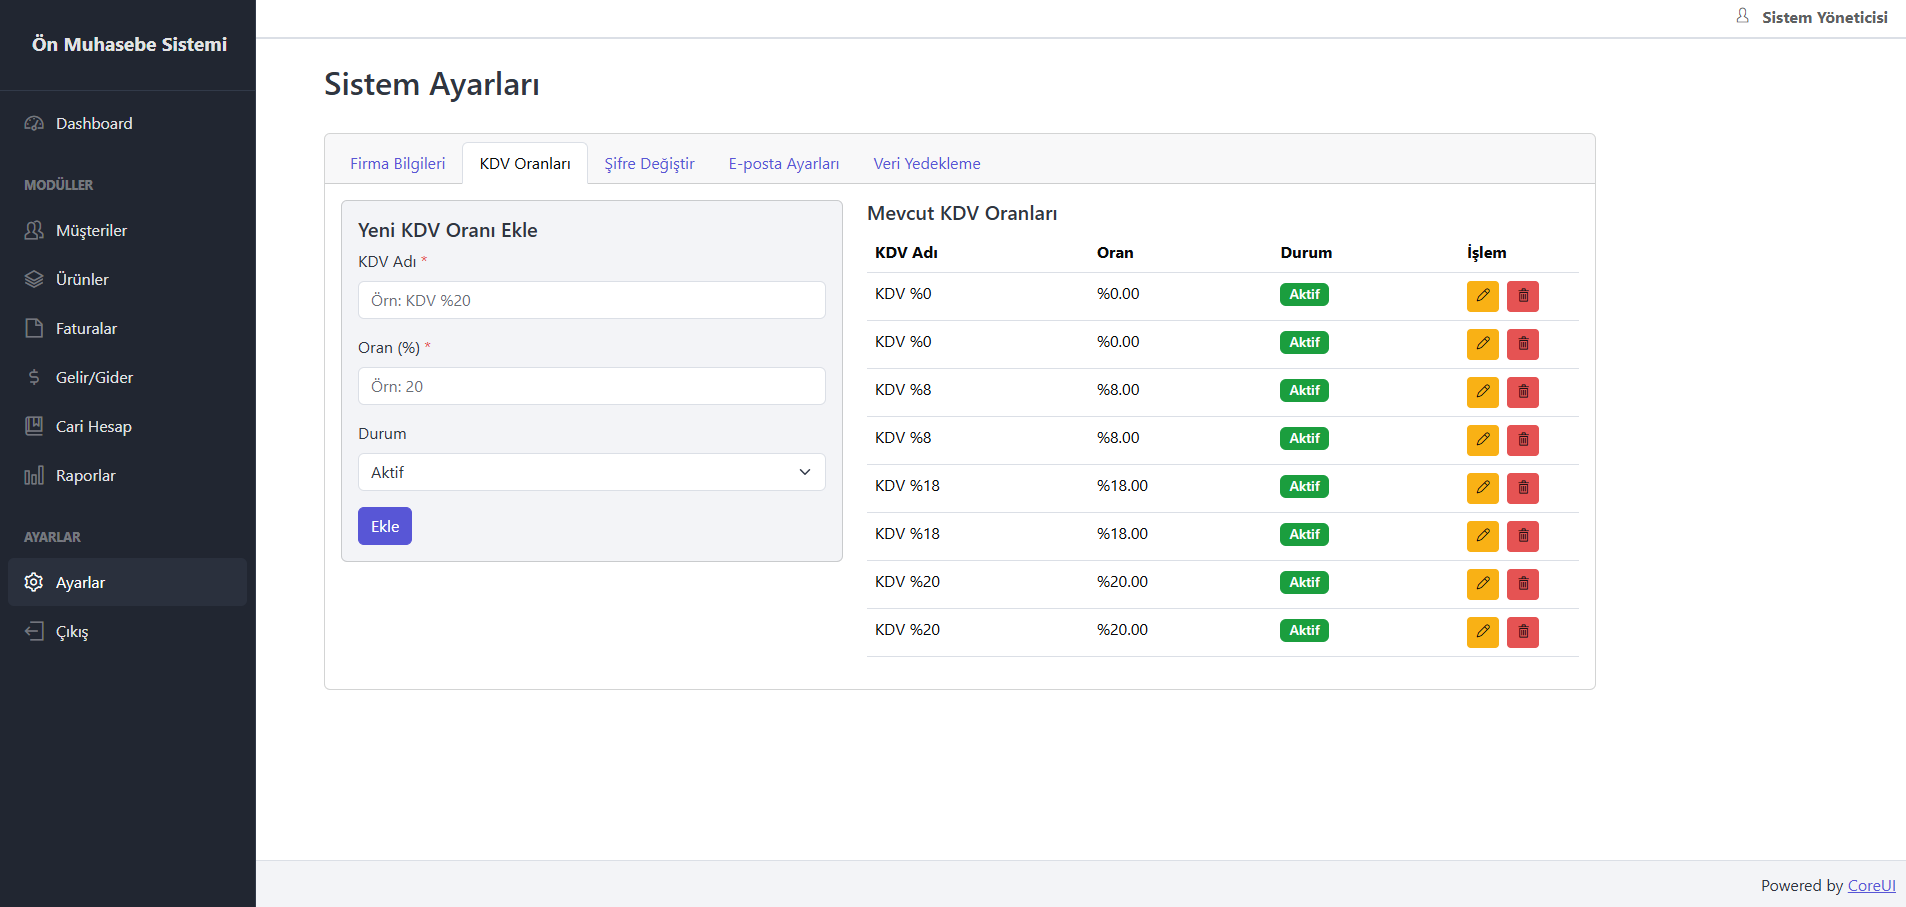Click the Sistem Yöneticisi user name
This screenshot has height=907, width=1906.
click(1825, 17)
